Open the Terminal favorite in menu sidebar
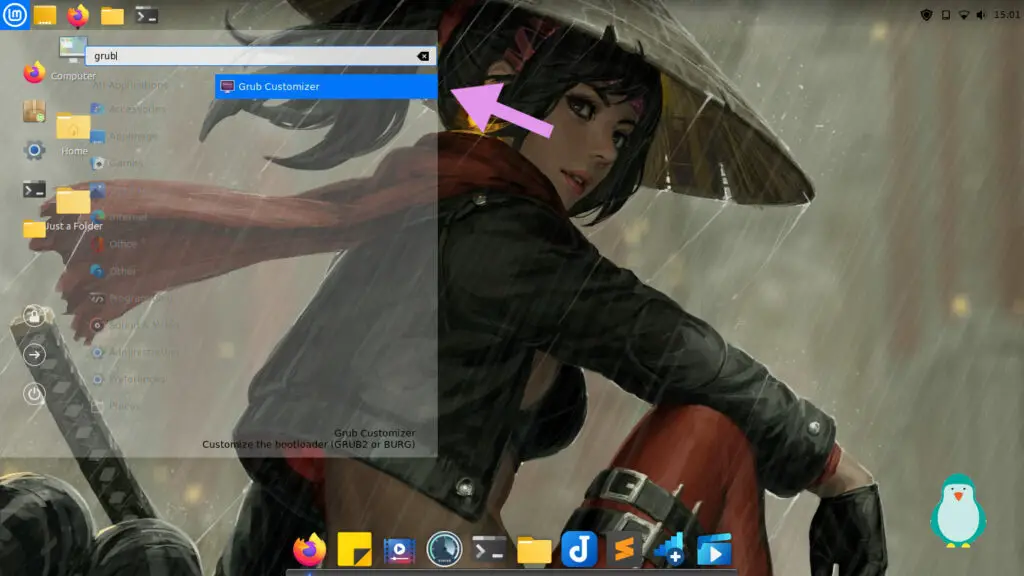Image resolution: width=1024 pixels, height=576 pixels. point(34,190)
